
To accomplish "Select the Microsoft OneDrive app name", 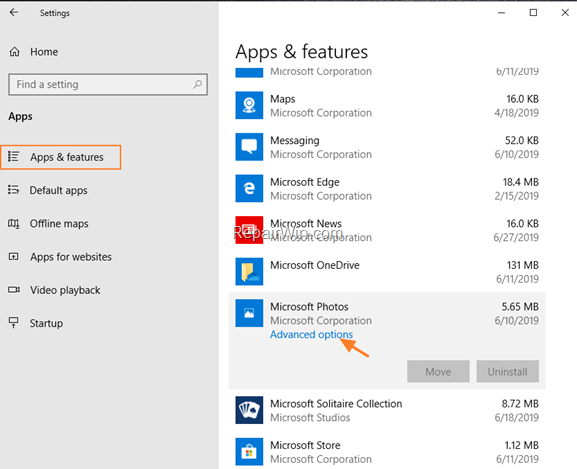I will point(315,265).
